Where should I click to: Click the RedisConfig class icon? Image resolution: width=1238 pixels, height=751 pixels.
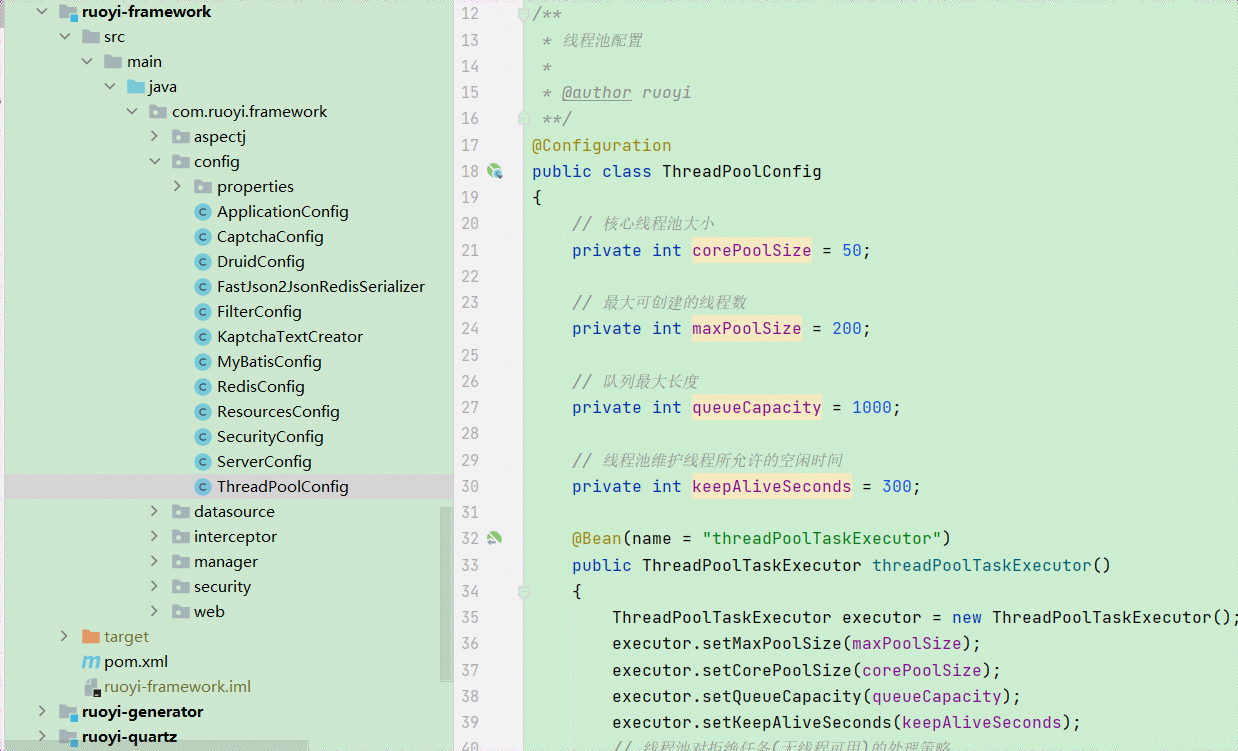[203, 387]
